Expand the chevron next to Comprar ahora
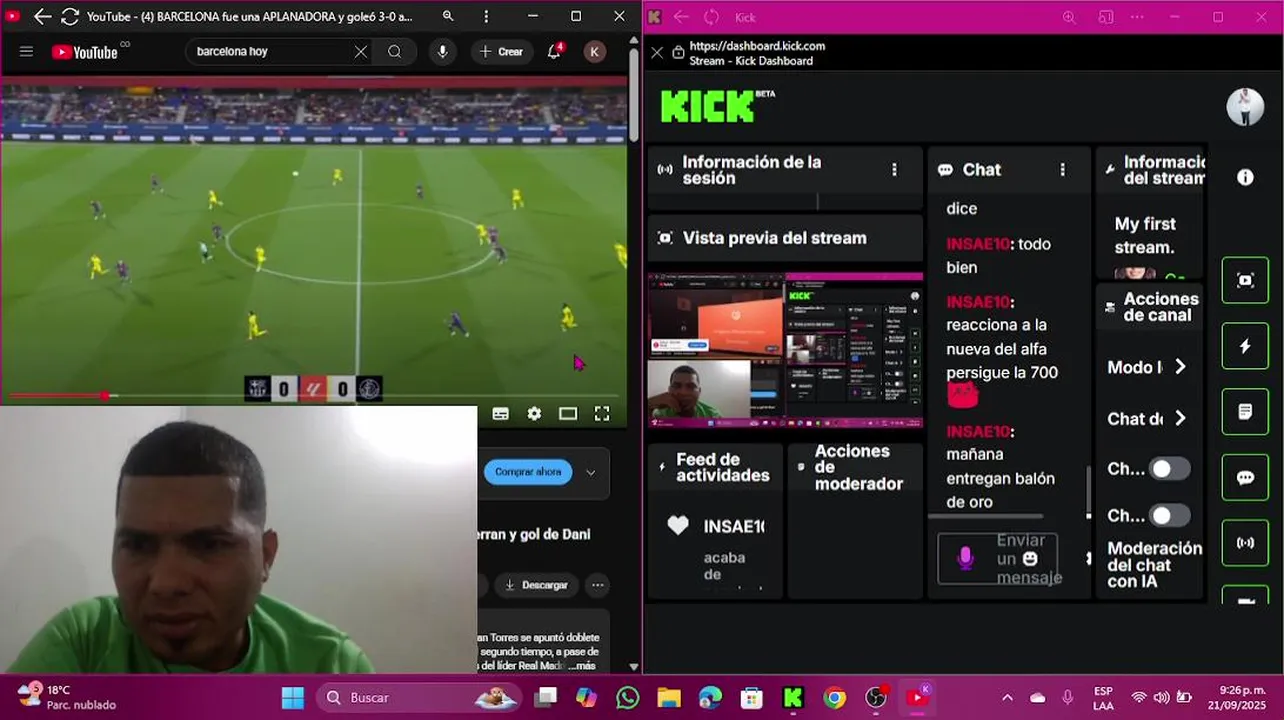 (591, 472)
